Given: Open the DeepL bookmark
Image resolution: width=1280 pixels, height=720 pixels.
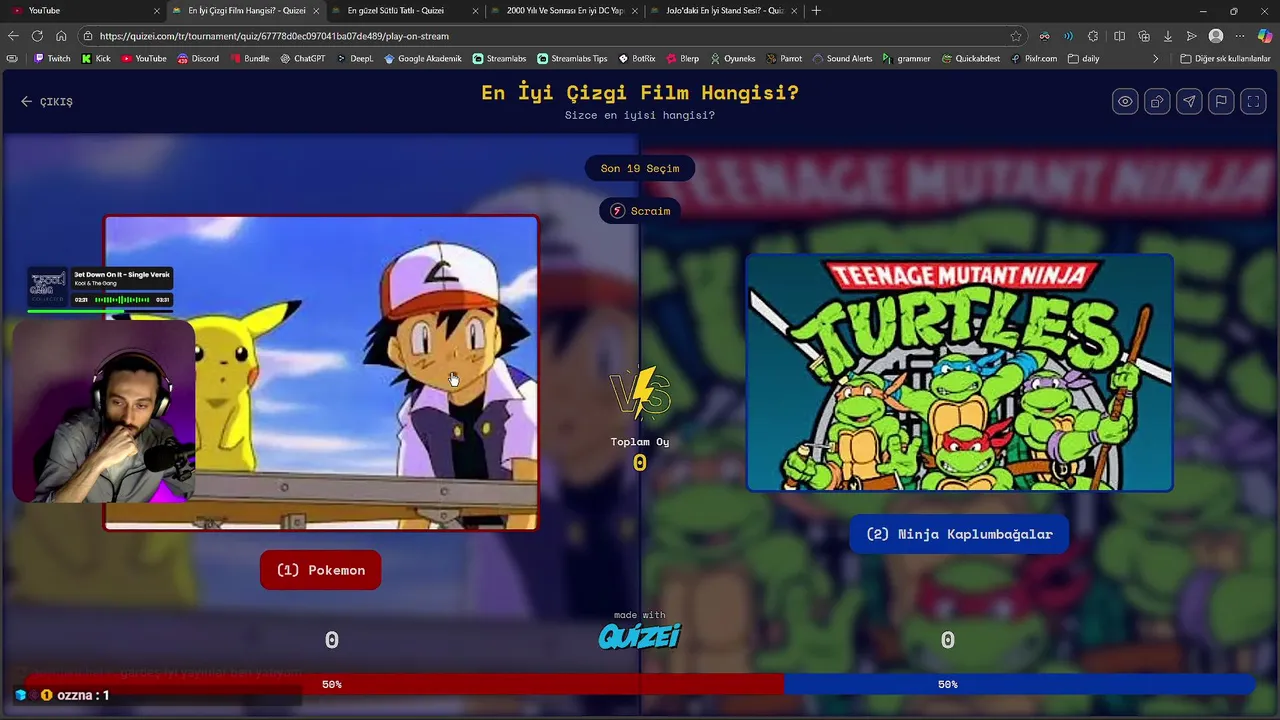Looking at the screenshot, I should 354,58.
